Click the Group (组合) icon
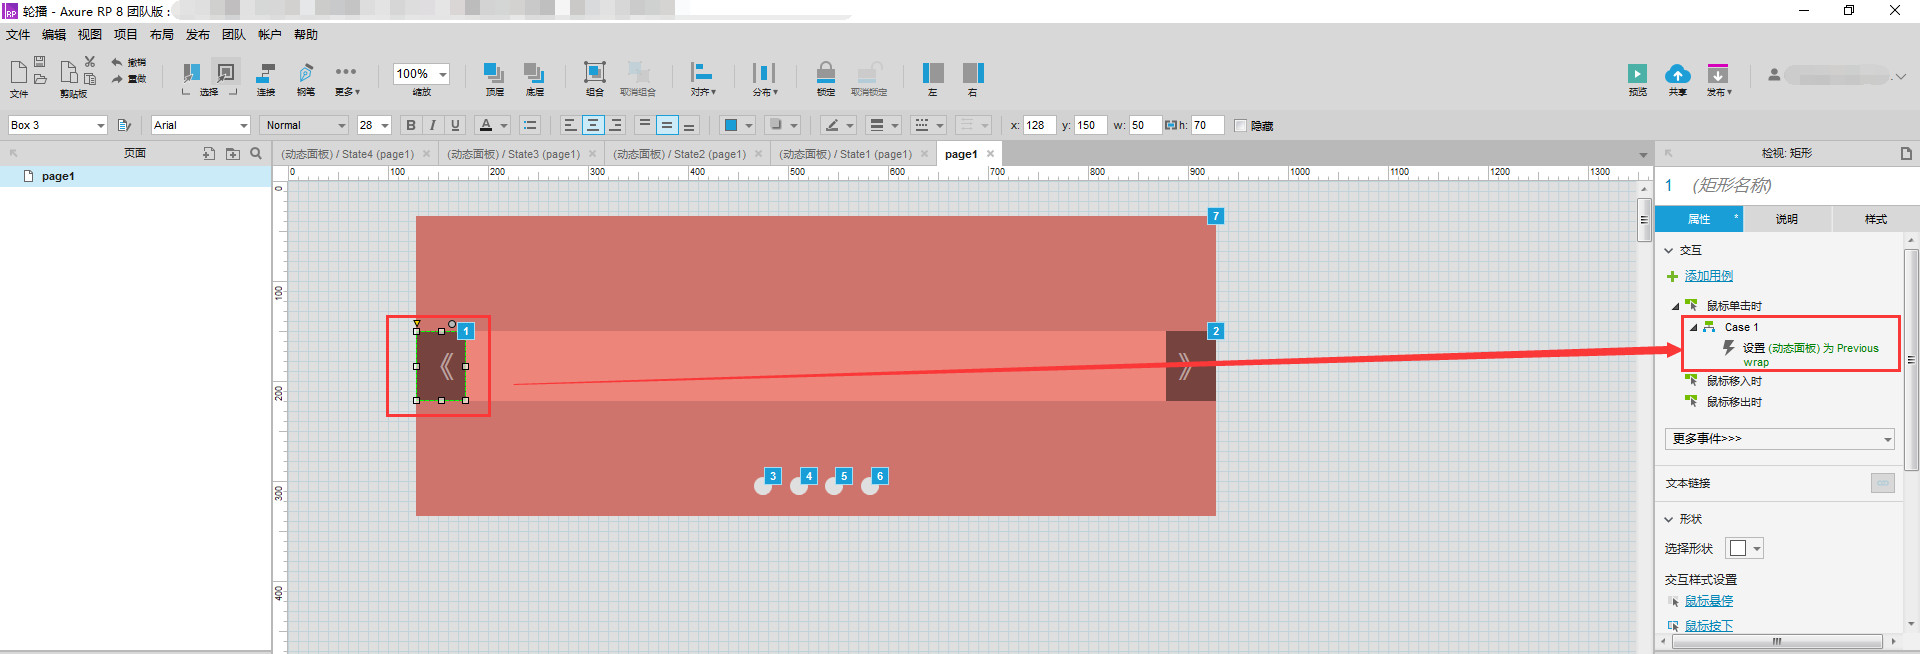 (x=595, y=72)
